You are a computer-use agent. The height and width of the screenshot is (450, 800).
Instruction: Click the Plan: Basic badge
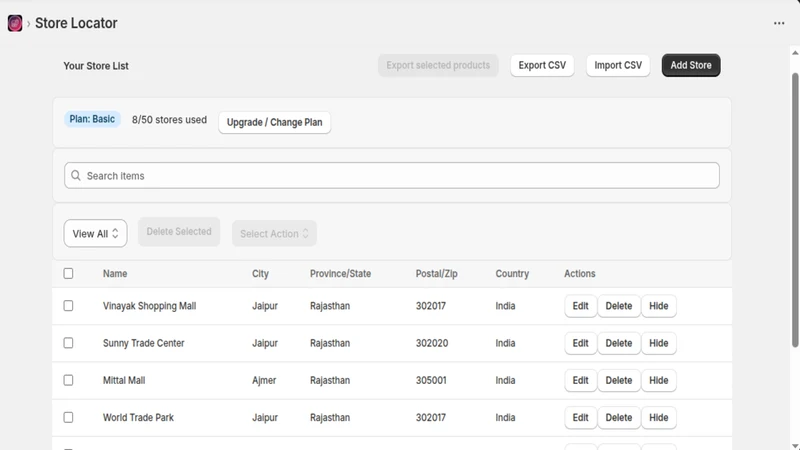[x=92, y=119]
